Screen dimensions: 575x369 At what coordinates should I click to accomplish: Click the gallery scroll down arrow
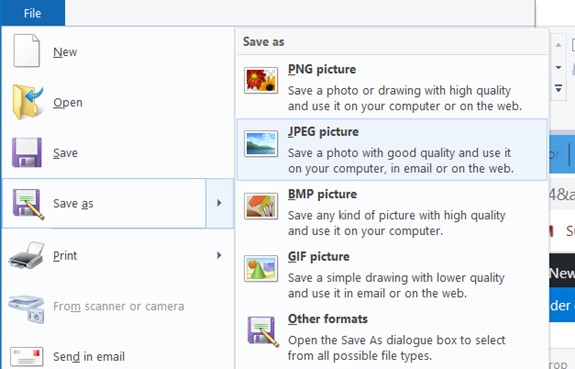tap(558, 67)
